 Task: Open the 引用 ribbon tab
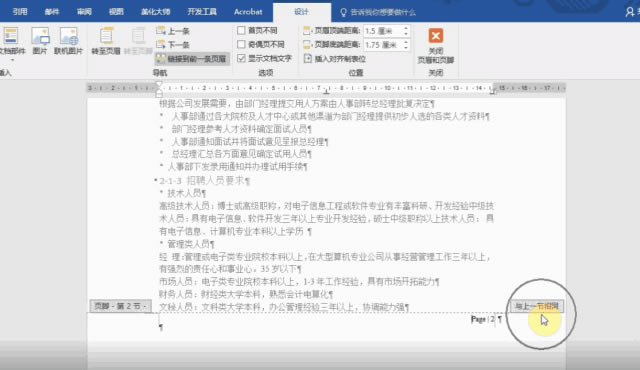(20, 12)
